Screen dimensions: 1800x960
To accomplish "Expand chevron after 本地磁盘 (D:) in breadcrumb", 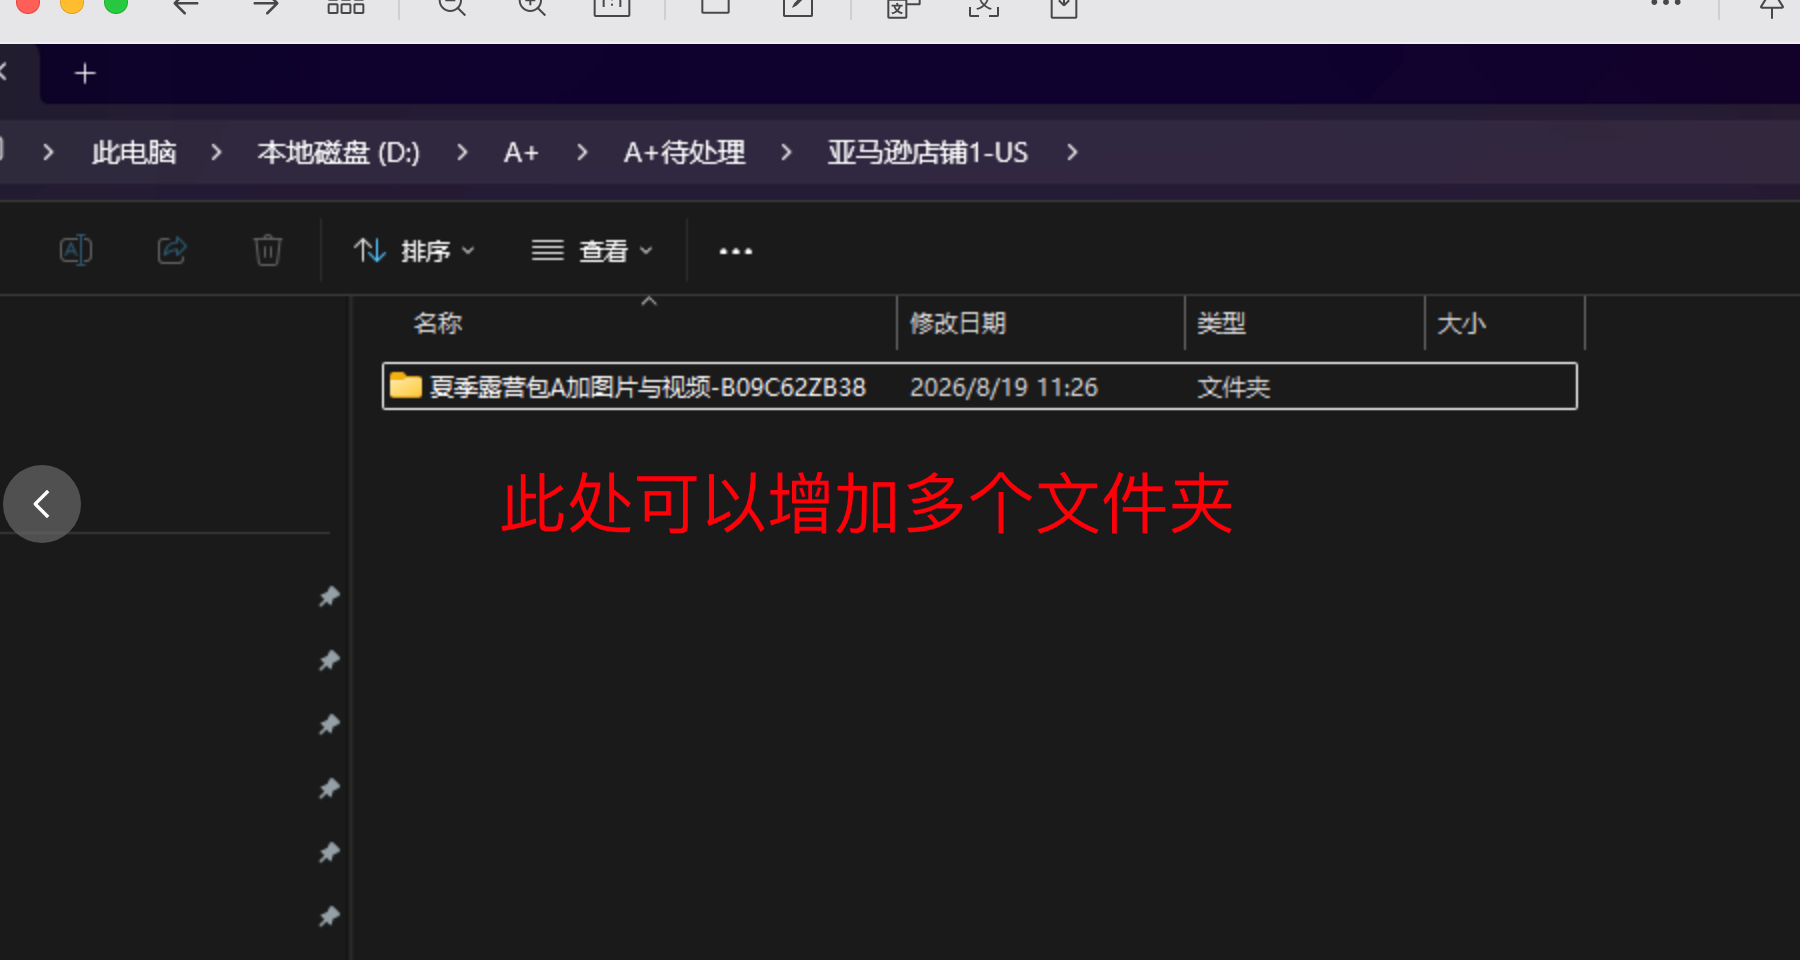I will 462,152.
